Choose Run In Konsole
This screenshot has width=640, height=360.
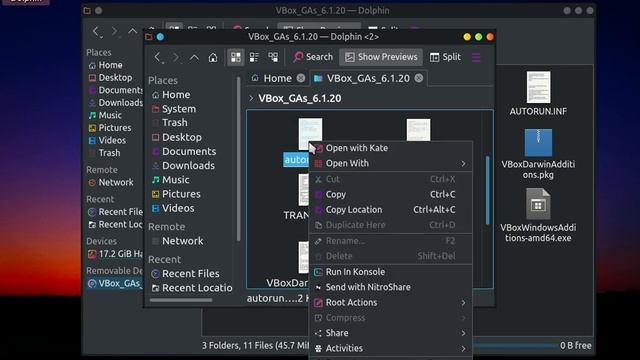391,272
